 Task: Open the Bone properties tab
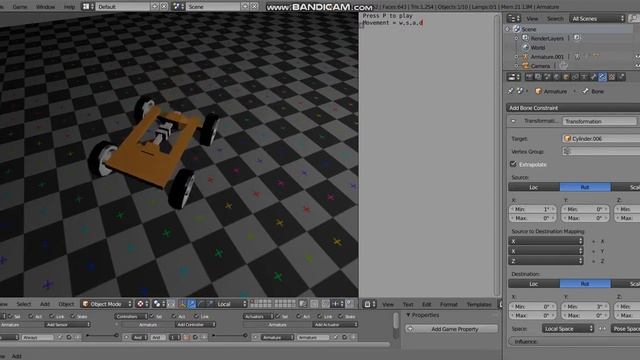click(593, 77)
